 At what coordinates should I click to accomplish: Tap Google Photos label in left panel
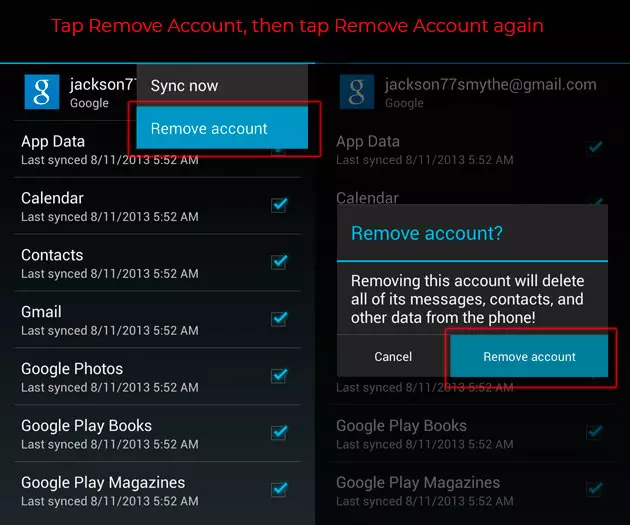click(x=72, y=369)
